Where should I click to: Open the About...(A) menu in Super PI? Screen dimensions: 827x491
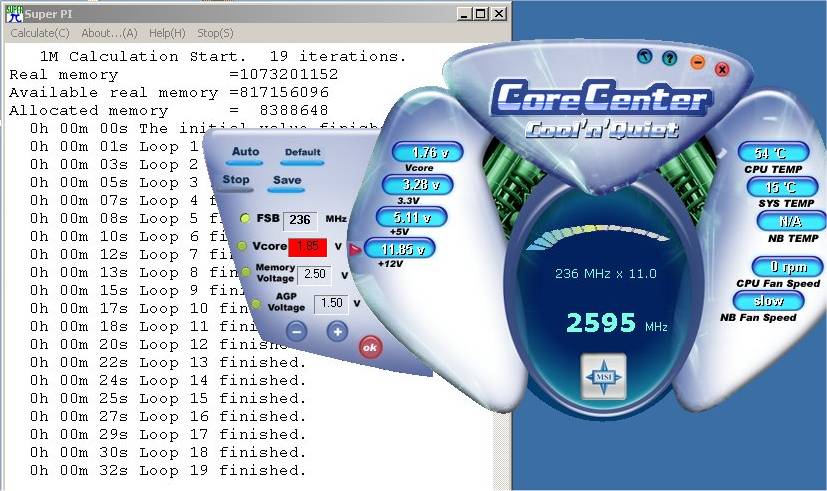point(109,33)
